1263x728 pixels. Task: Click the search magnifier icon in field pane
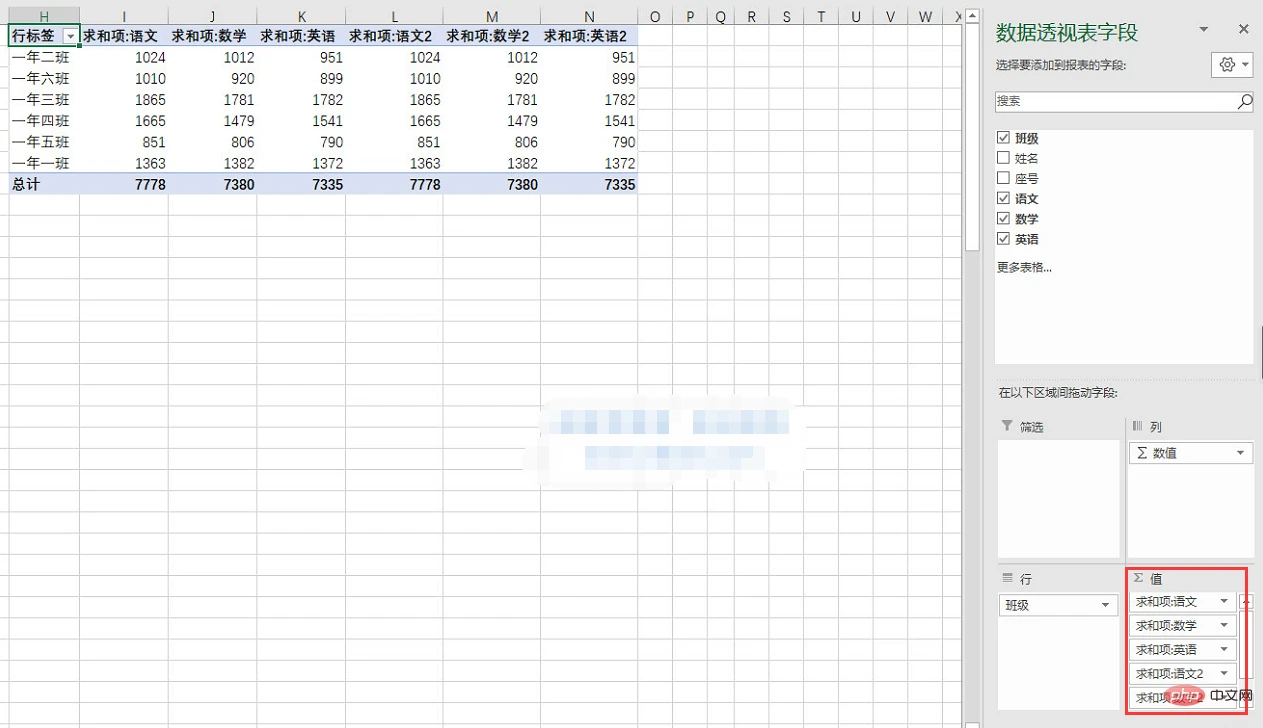(x=1244, y=102)
